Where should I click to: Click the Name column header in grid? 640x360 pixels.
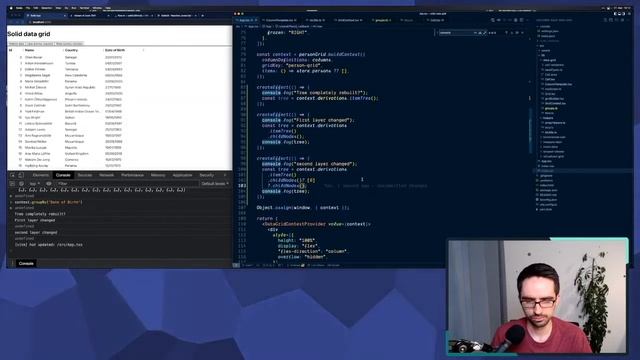coord(29,50)
